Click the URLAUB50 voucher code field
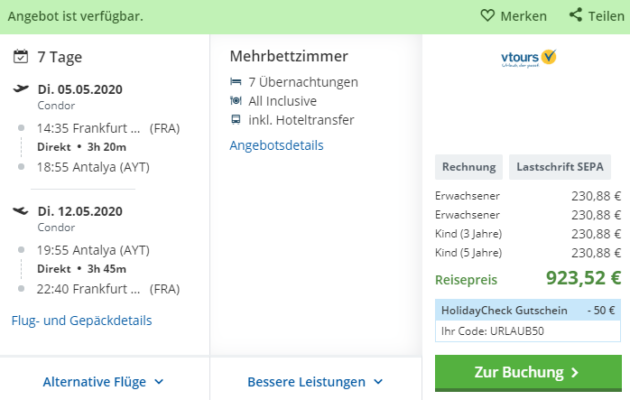 pyautogui.click(x=528, y=331)
